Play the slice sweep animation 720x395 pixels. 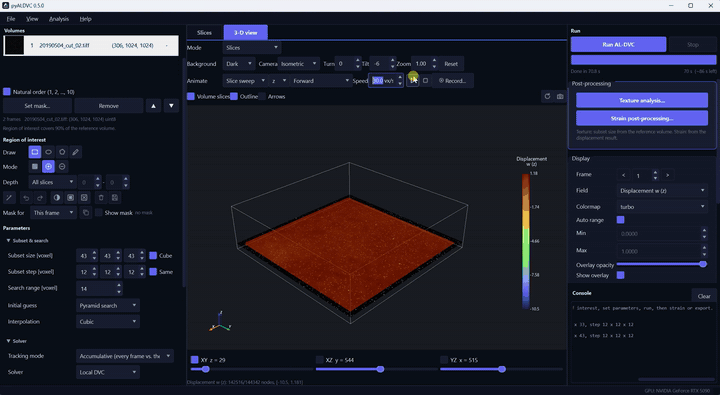click(x=412, y=80)
